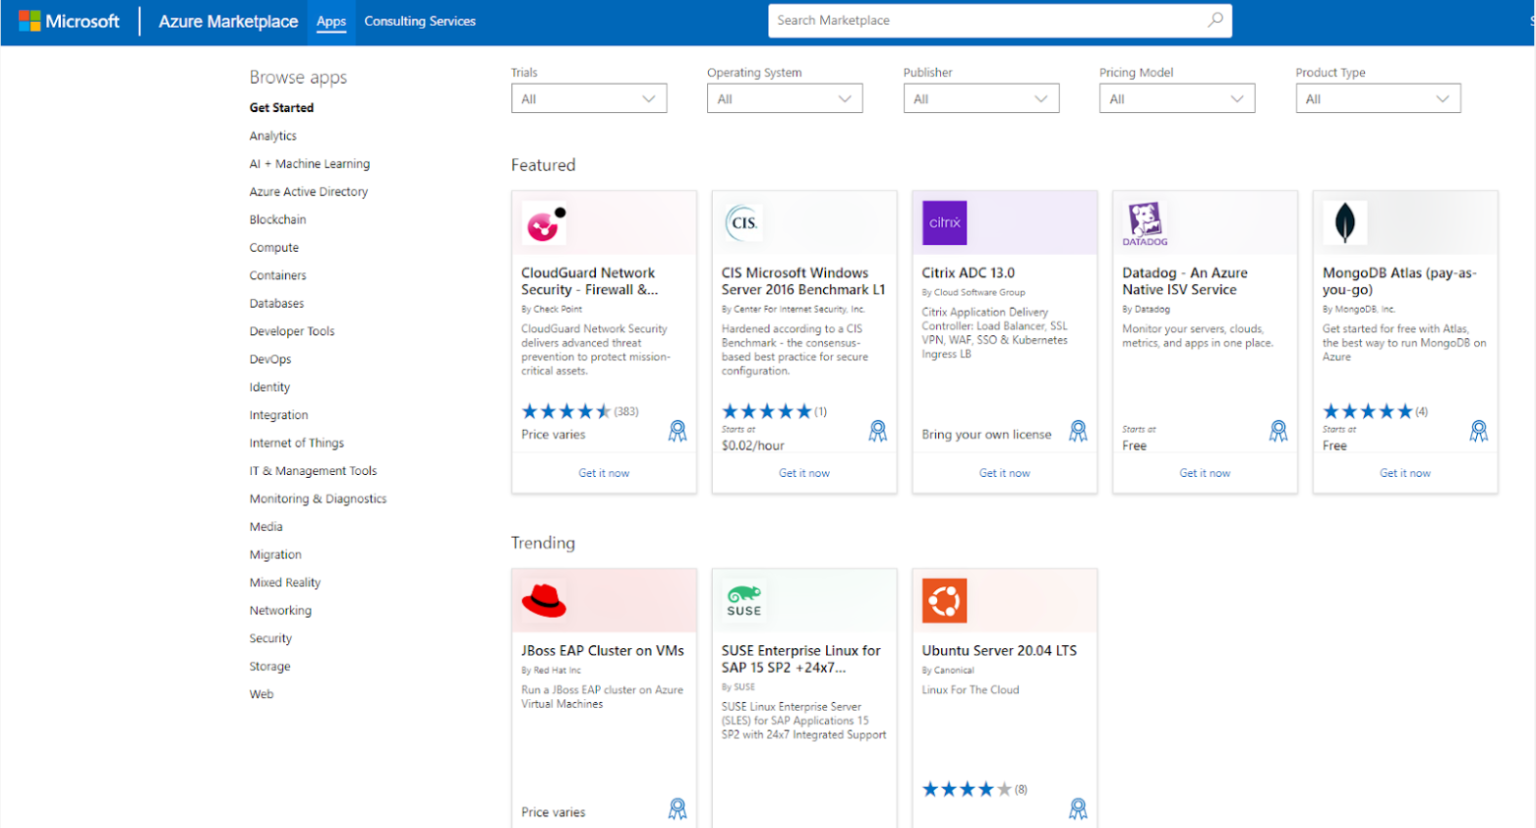The height and width of the screenshot is (828, 1536).
Task: Open the CIS Windows Server logo
Action: point(744,223)
